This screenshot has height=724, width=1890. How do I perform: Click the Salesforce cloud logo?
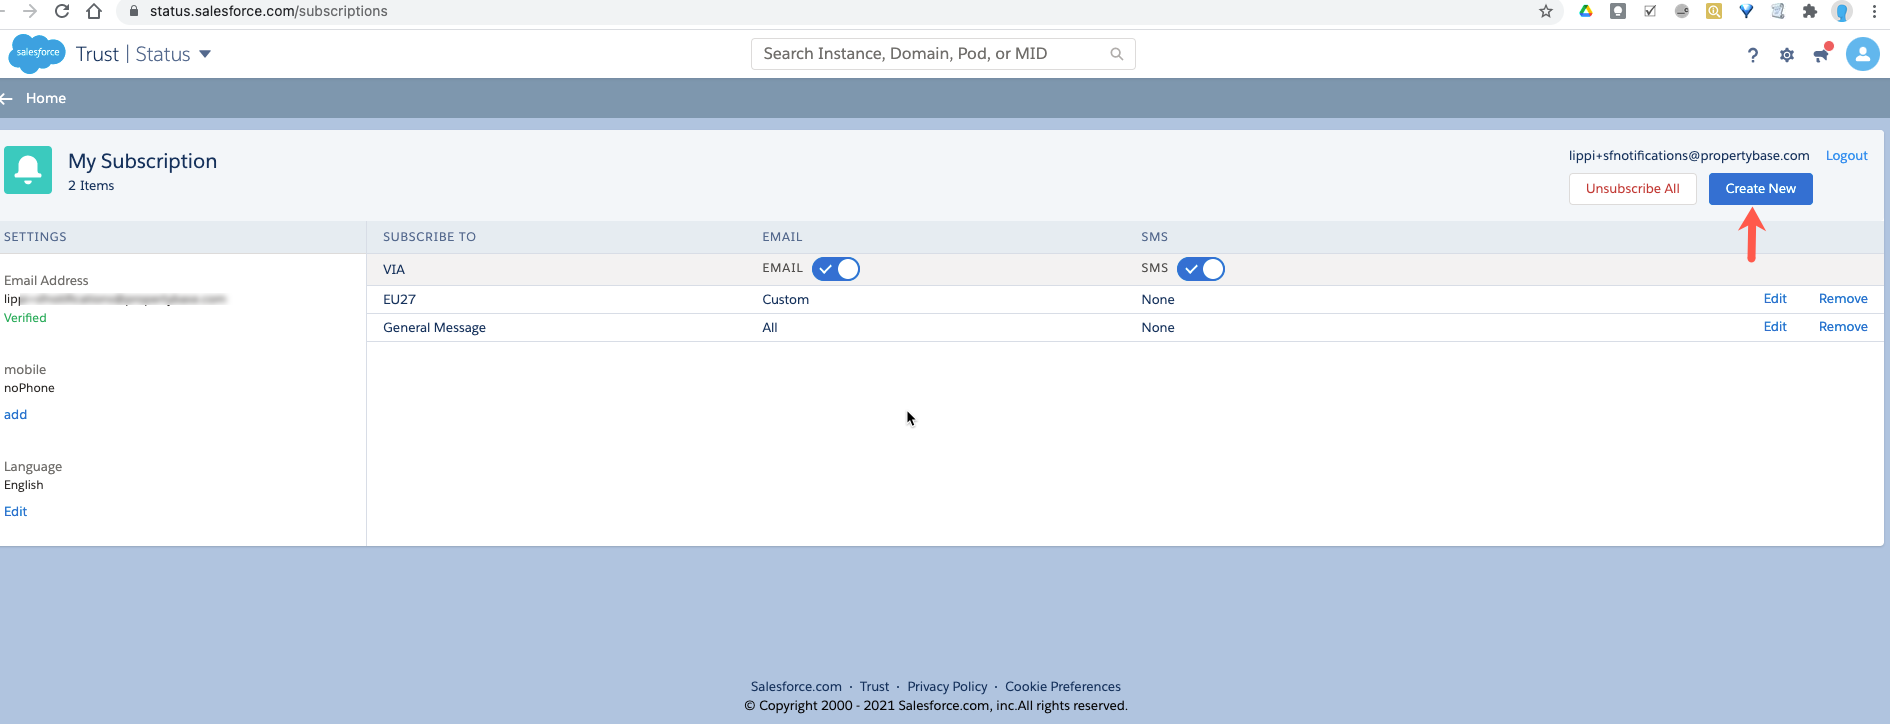tap(37, 53)
